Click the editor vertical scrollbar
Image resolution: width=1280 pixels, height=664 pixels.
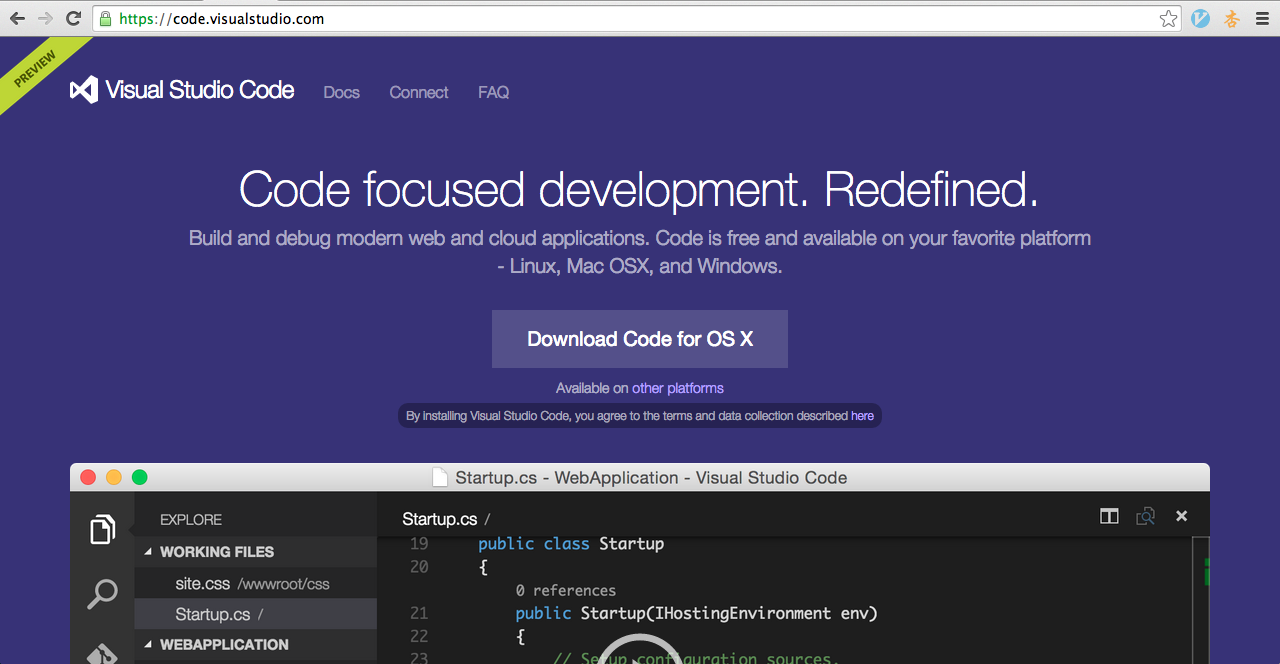[1201, 600]
